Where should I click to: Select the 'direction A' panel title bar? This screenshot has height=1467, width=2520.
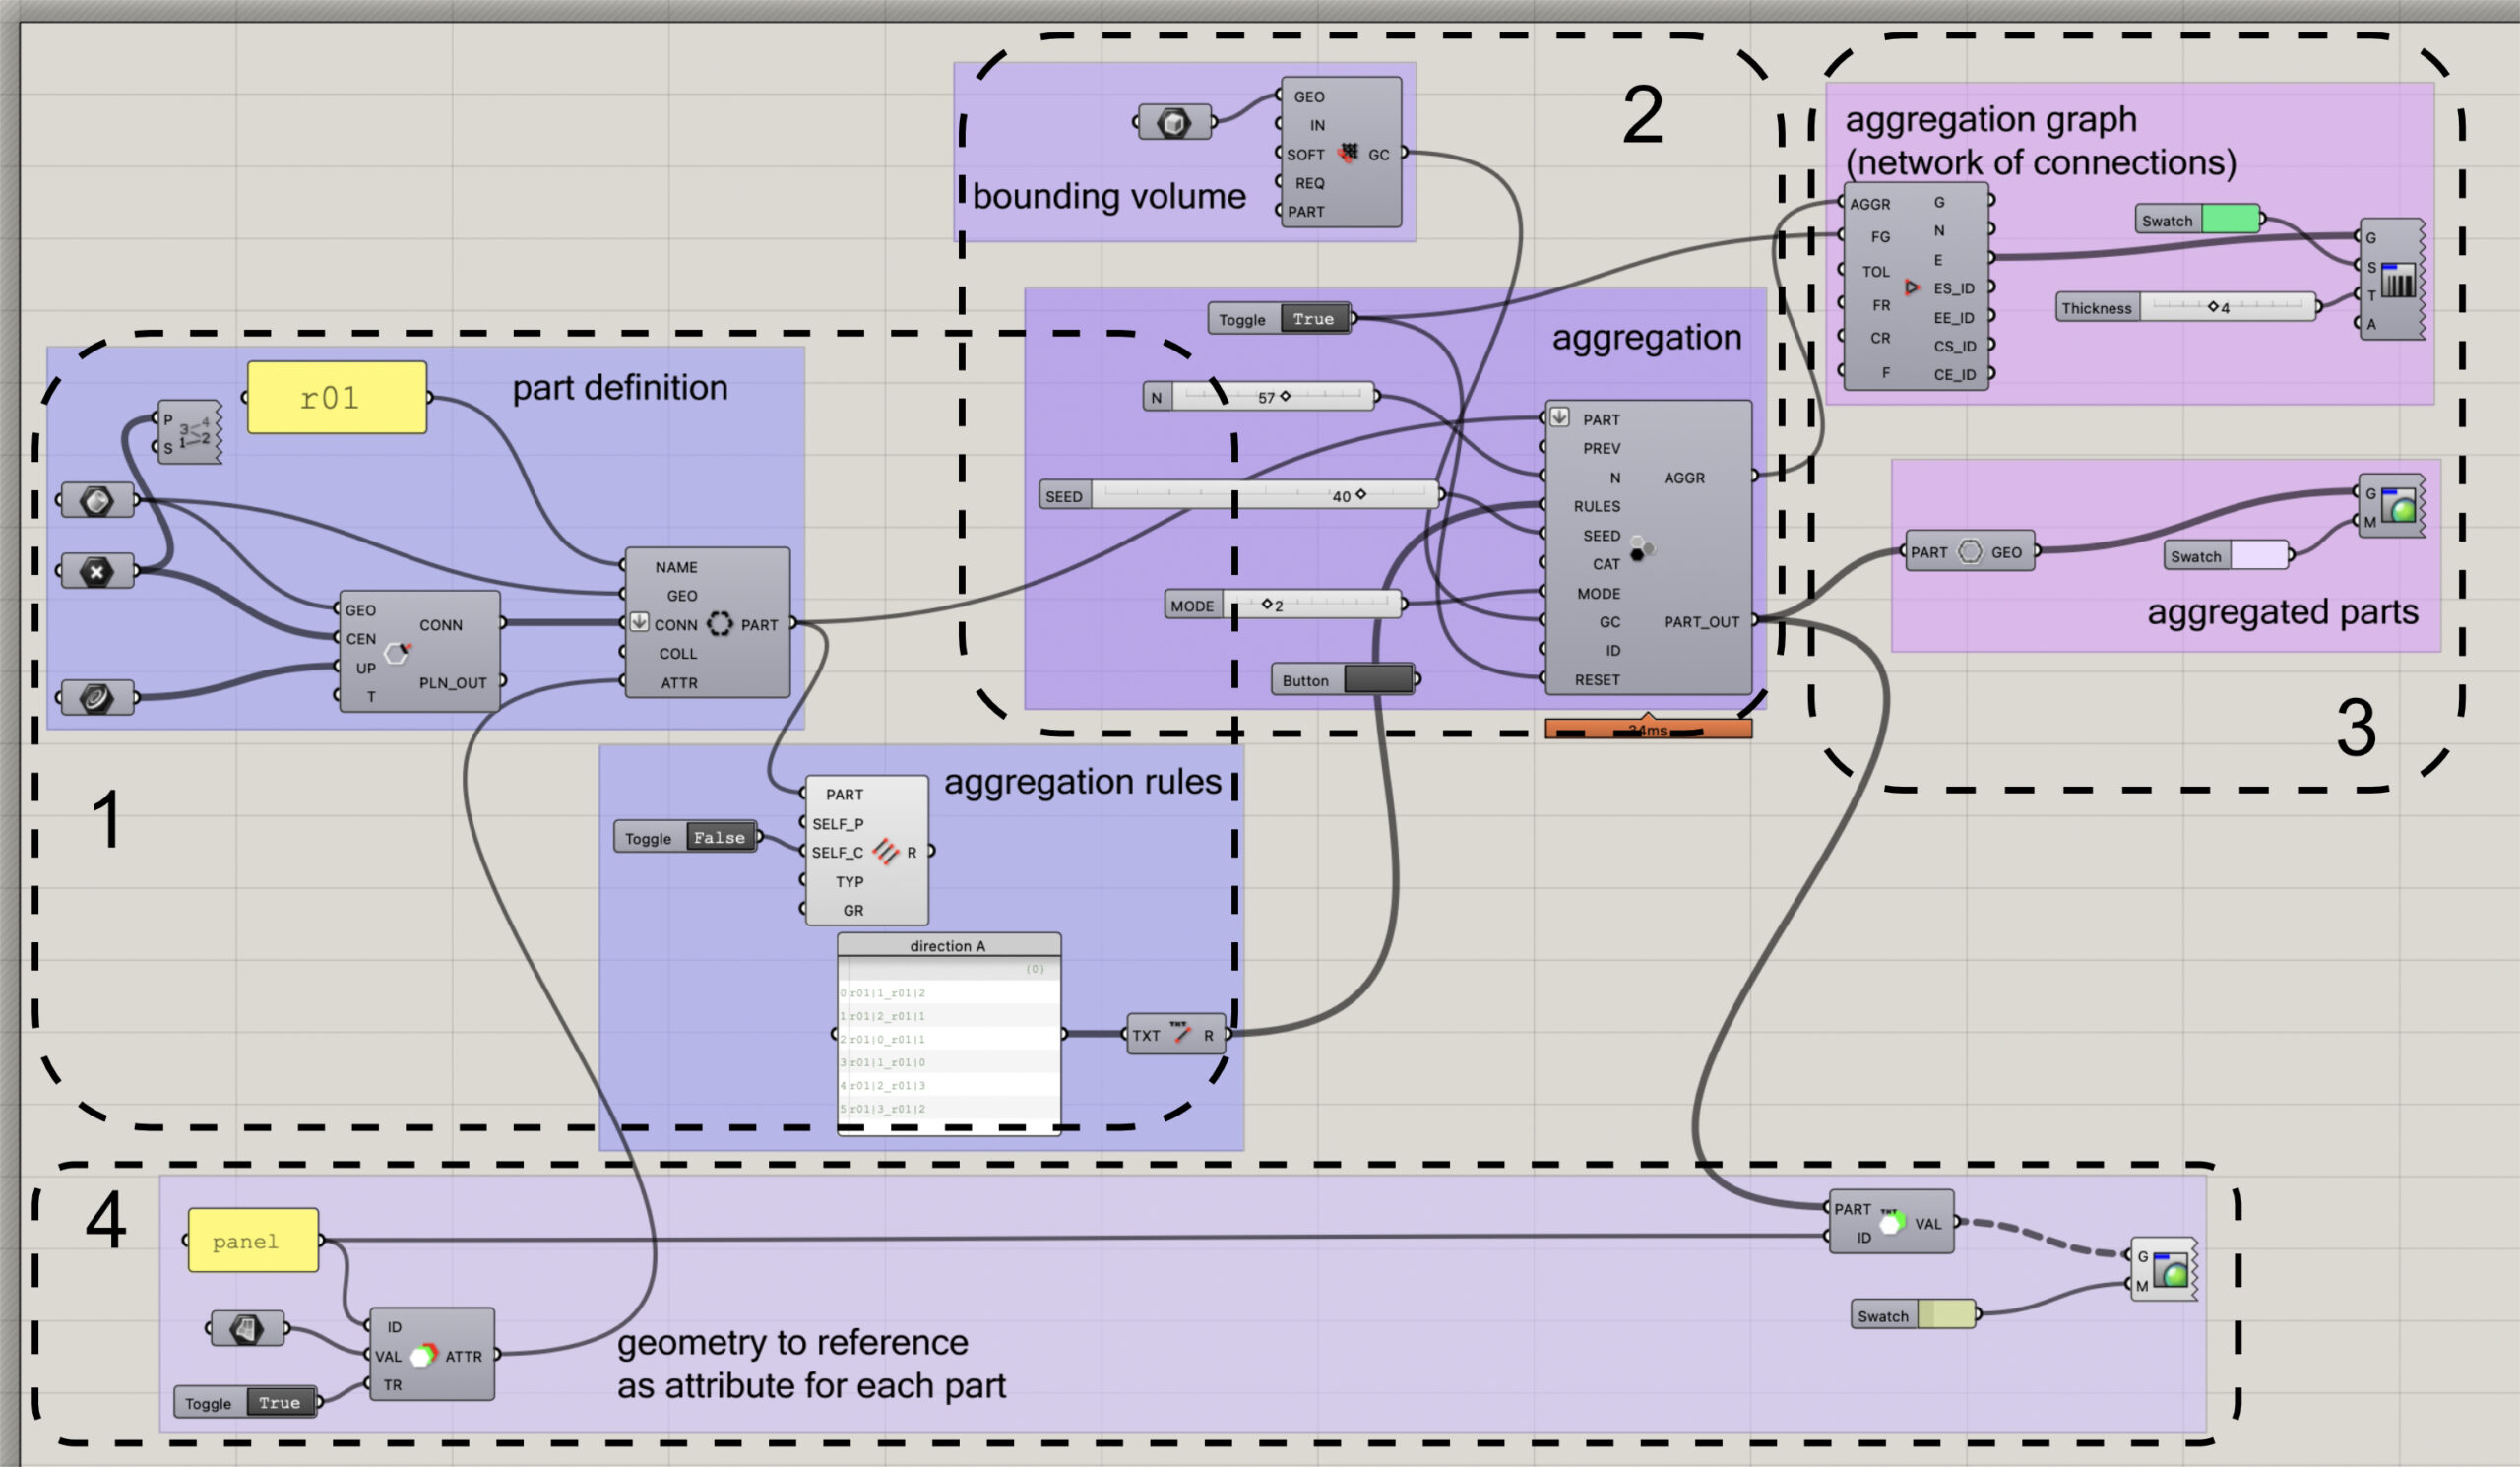[x=949, y=945]
